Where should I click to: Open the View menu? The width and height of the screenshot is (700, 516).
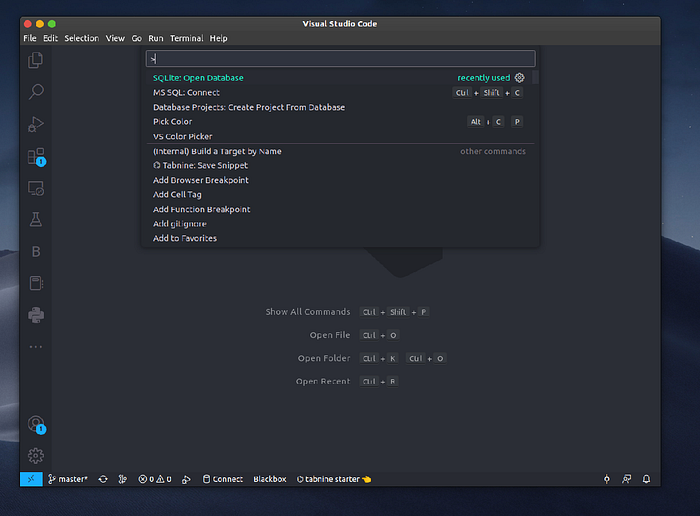[115, 38]
